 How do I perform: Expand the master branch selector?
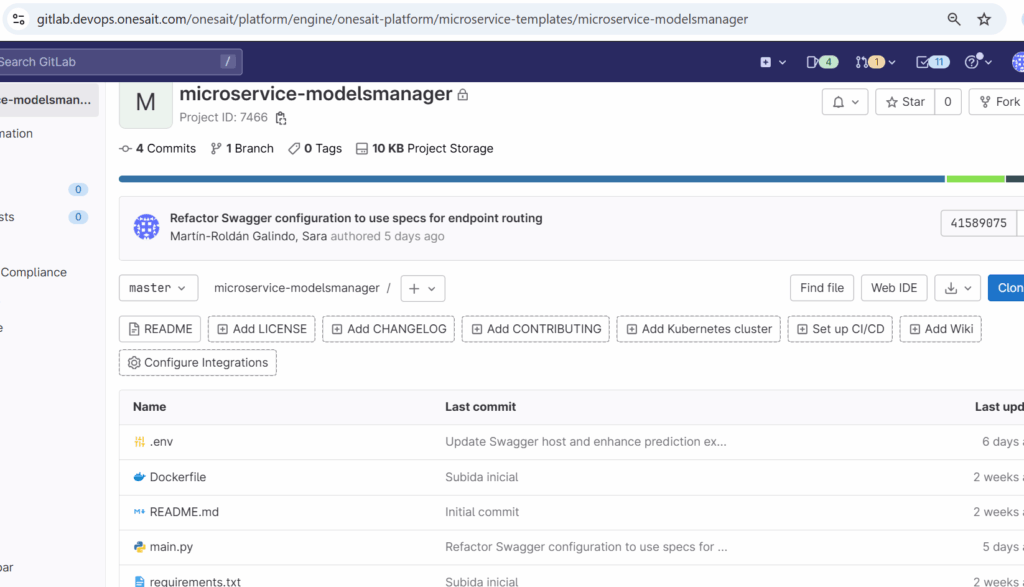[x=158, y=288]
